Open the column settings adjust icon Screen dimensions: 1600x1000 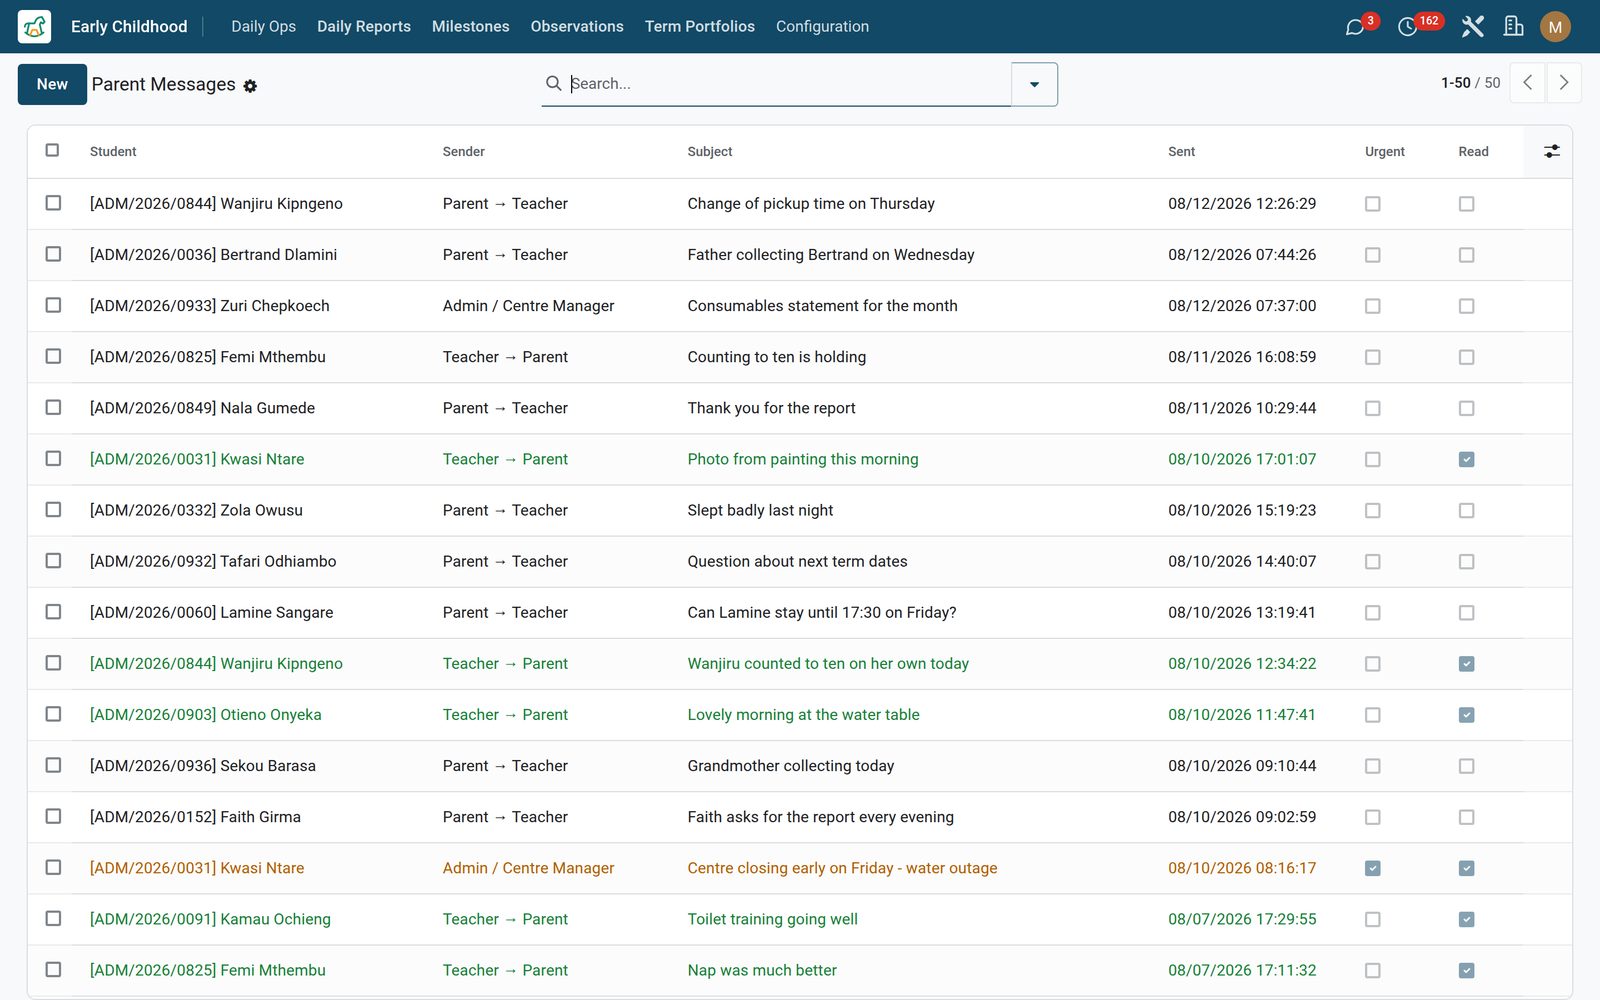(1551, 151)
